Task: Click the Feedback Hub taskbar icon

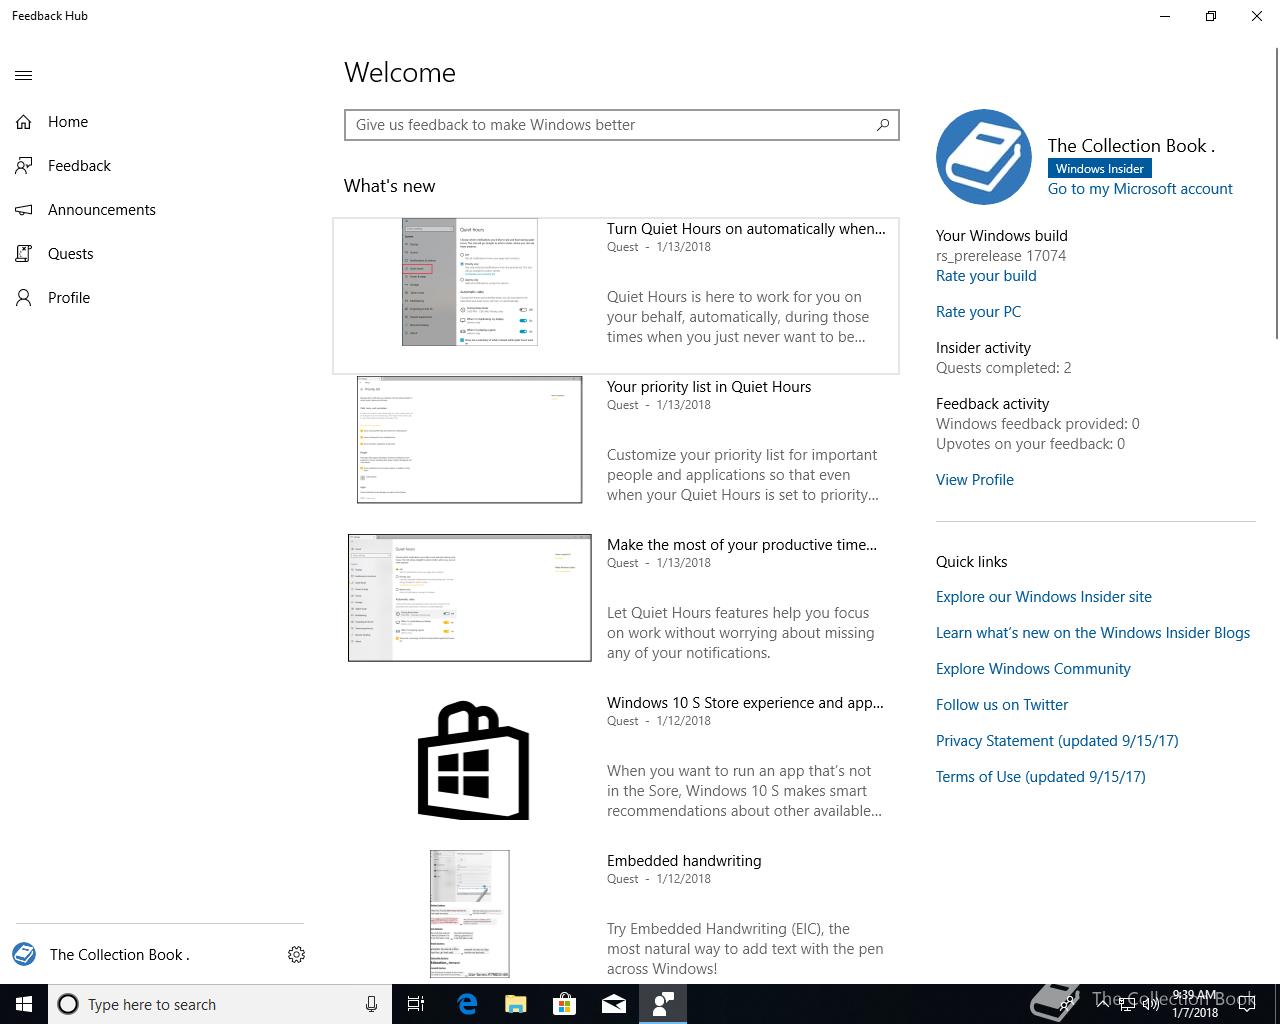Action: [x=663, y=1004]
